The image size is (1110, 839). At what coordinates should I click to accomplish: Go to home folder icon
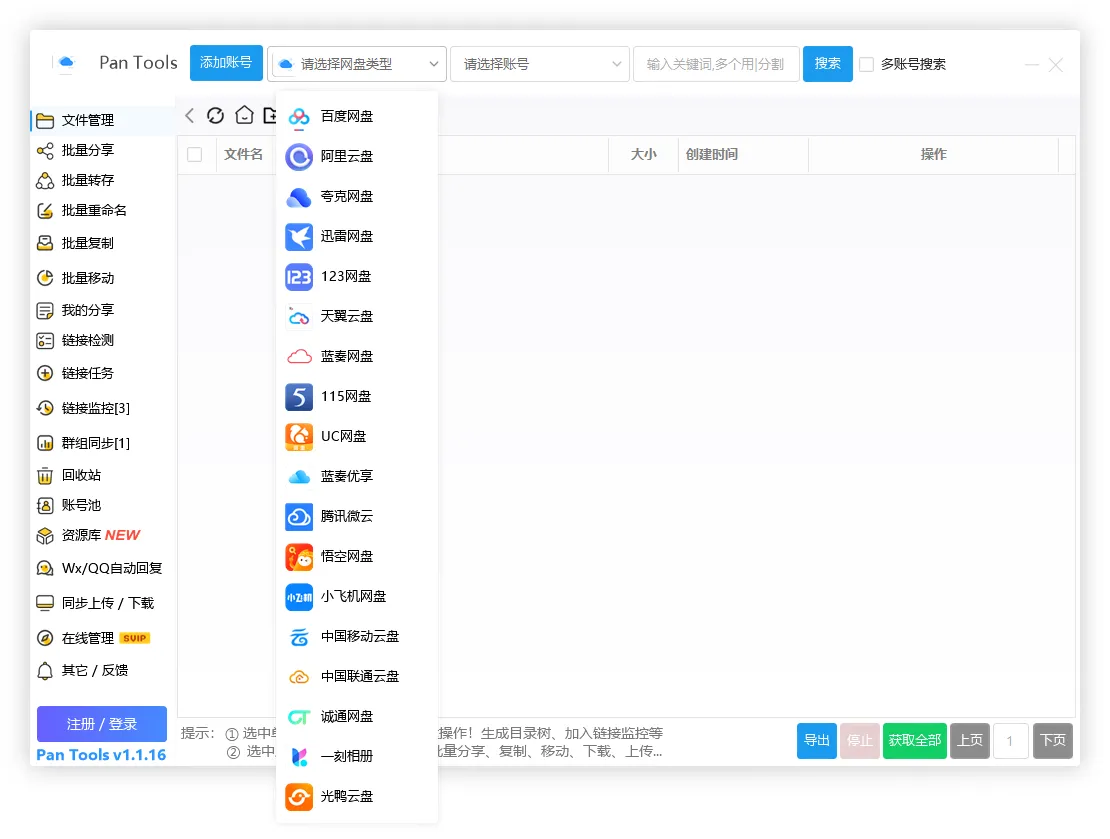244,115
